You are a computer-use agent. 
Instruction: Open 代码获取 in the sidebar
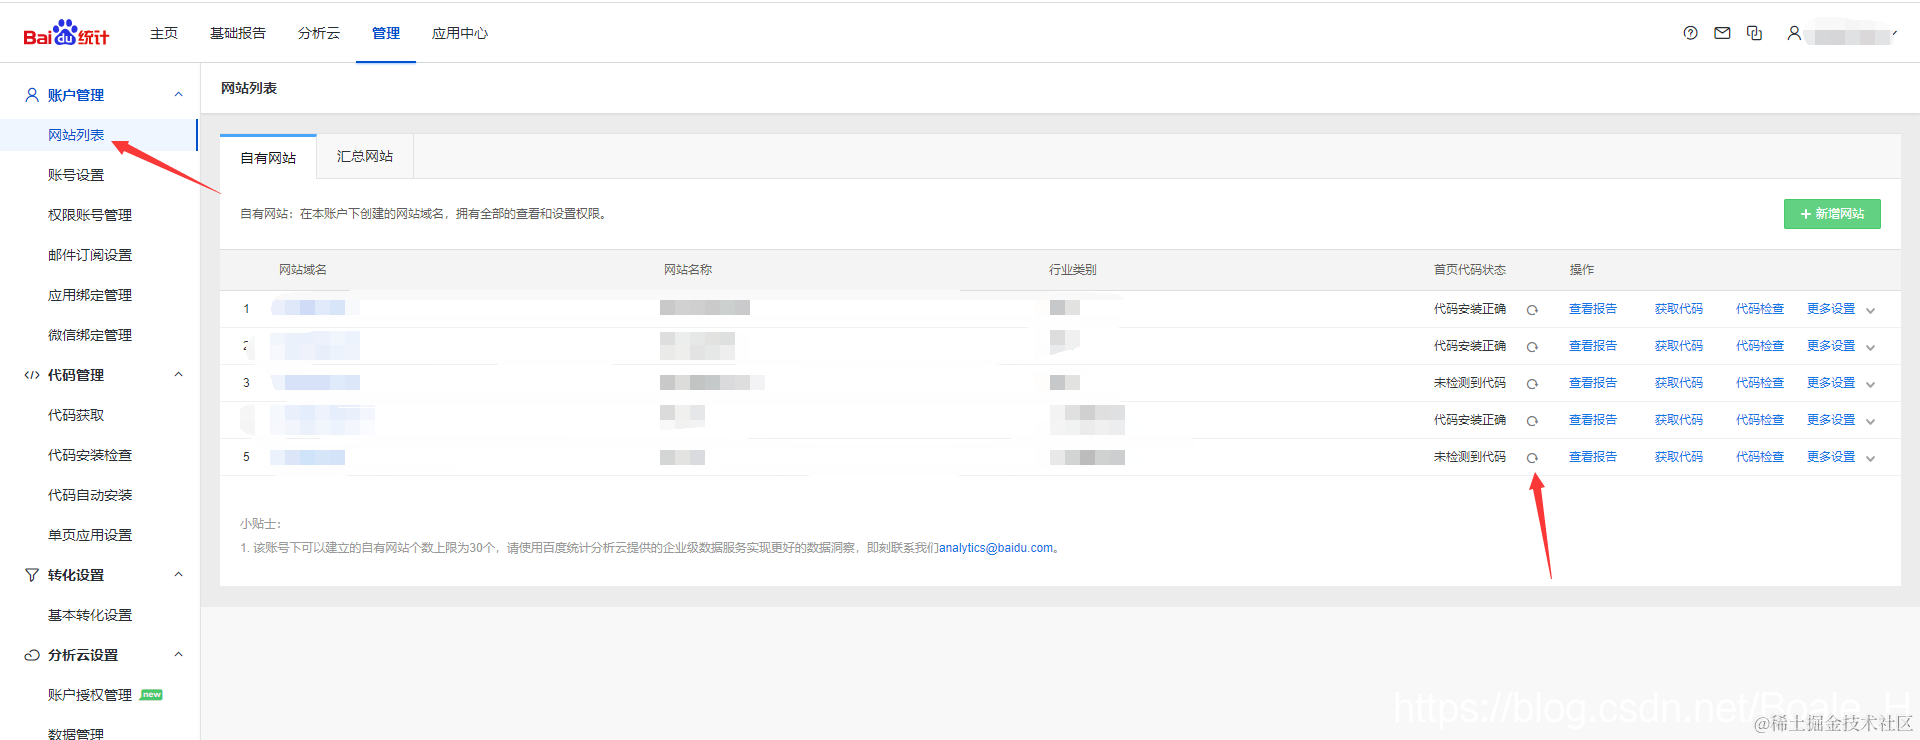[x=76, y=415]
